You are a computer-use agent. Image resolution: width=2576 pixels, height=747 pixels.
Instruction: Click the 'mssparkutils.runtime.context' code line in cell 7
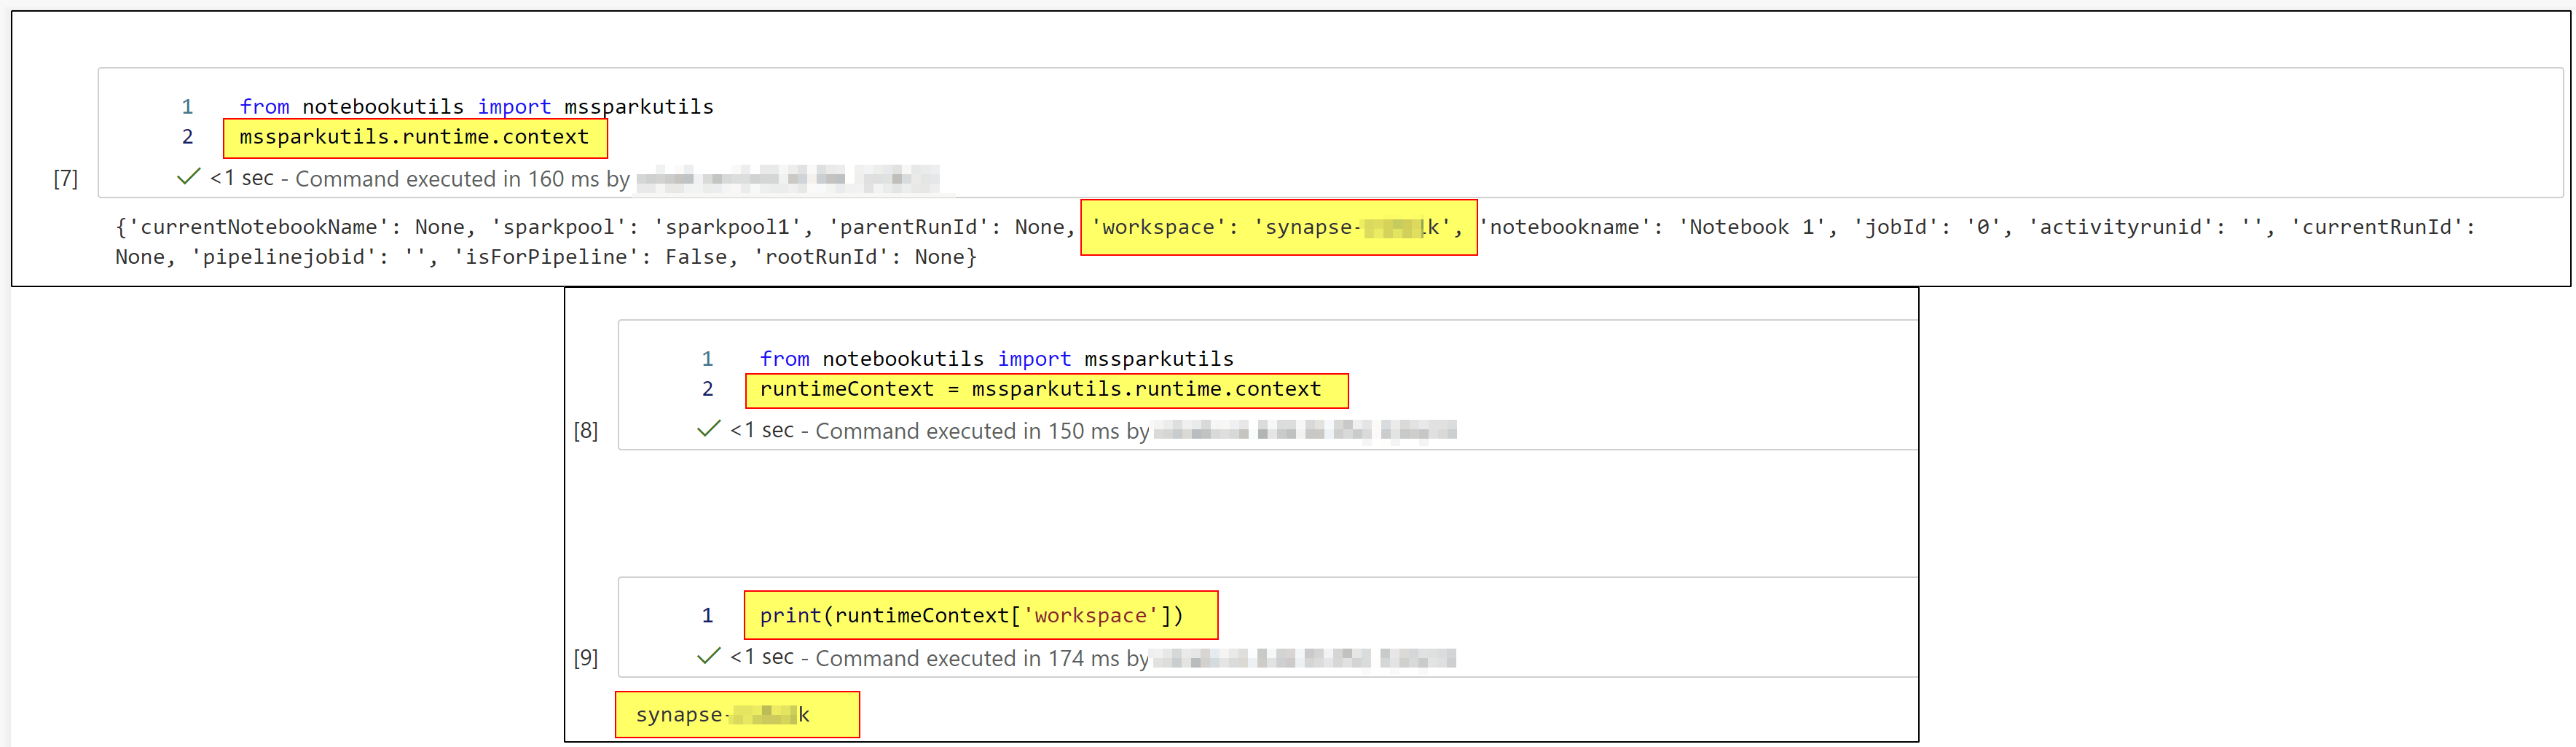(x=414, y=137)
